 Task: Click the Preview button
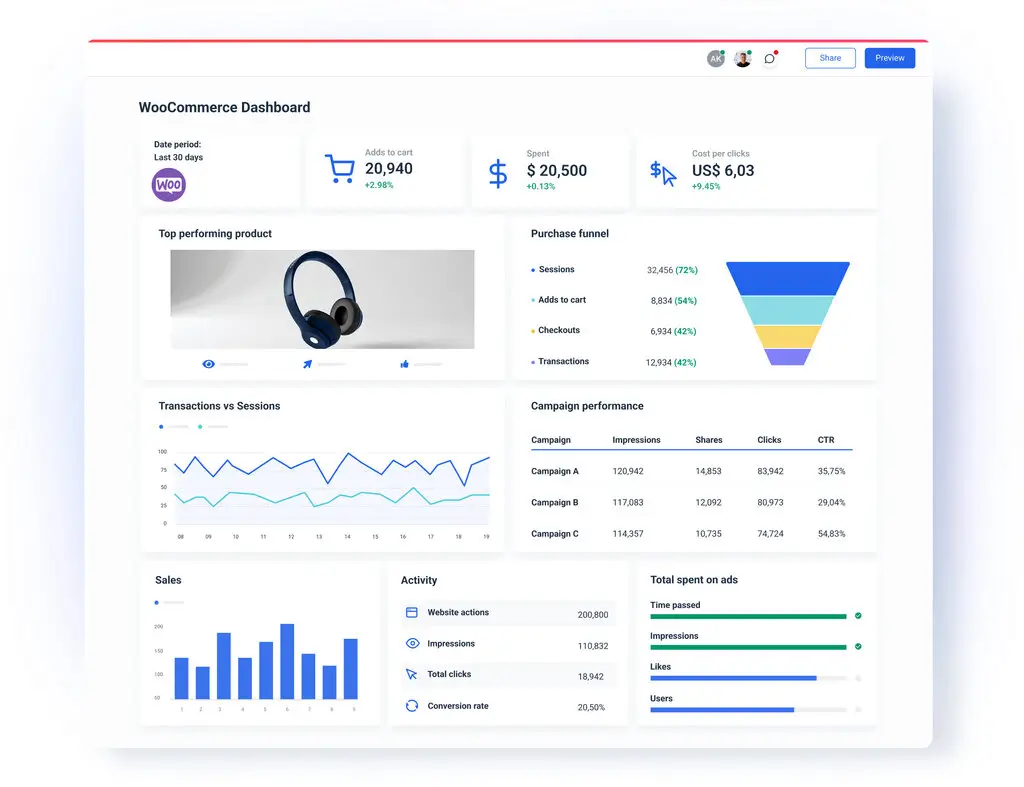(889, 57)
